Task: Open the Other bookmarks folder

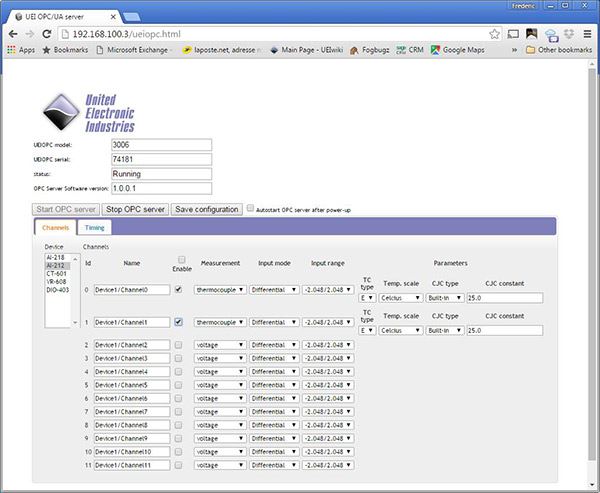Action: coord(558,49)
